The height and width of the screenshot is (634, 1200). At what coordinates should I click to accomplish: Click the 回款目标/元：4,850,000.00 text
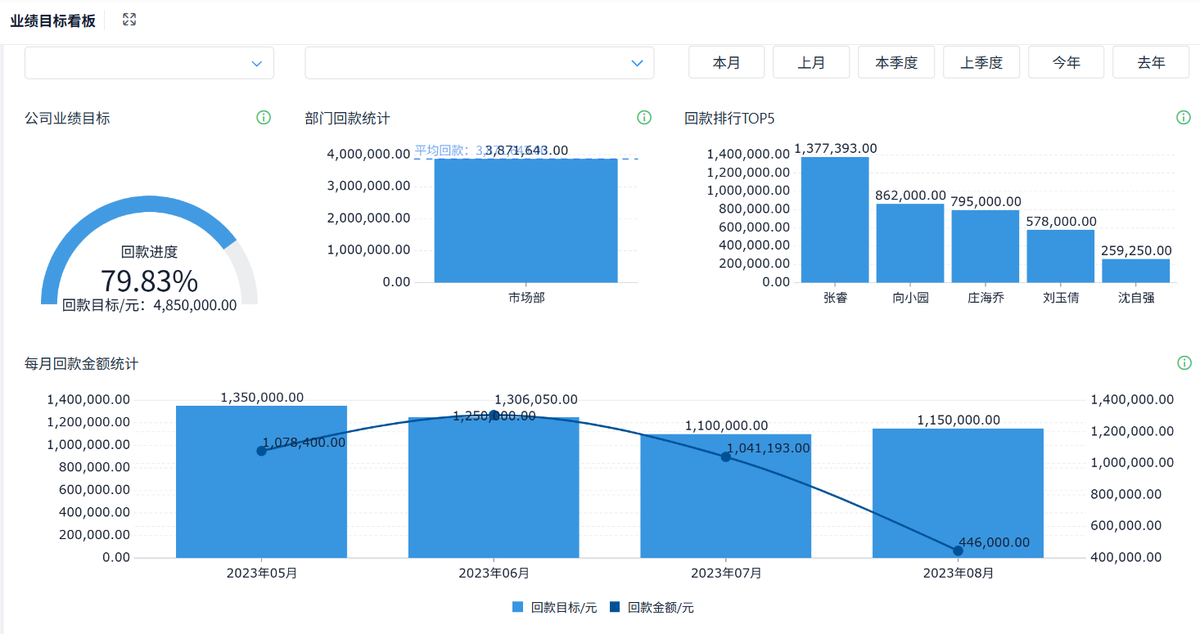[149, 305]
